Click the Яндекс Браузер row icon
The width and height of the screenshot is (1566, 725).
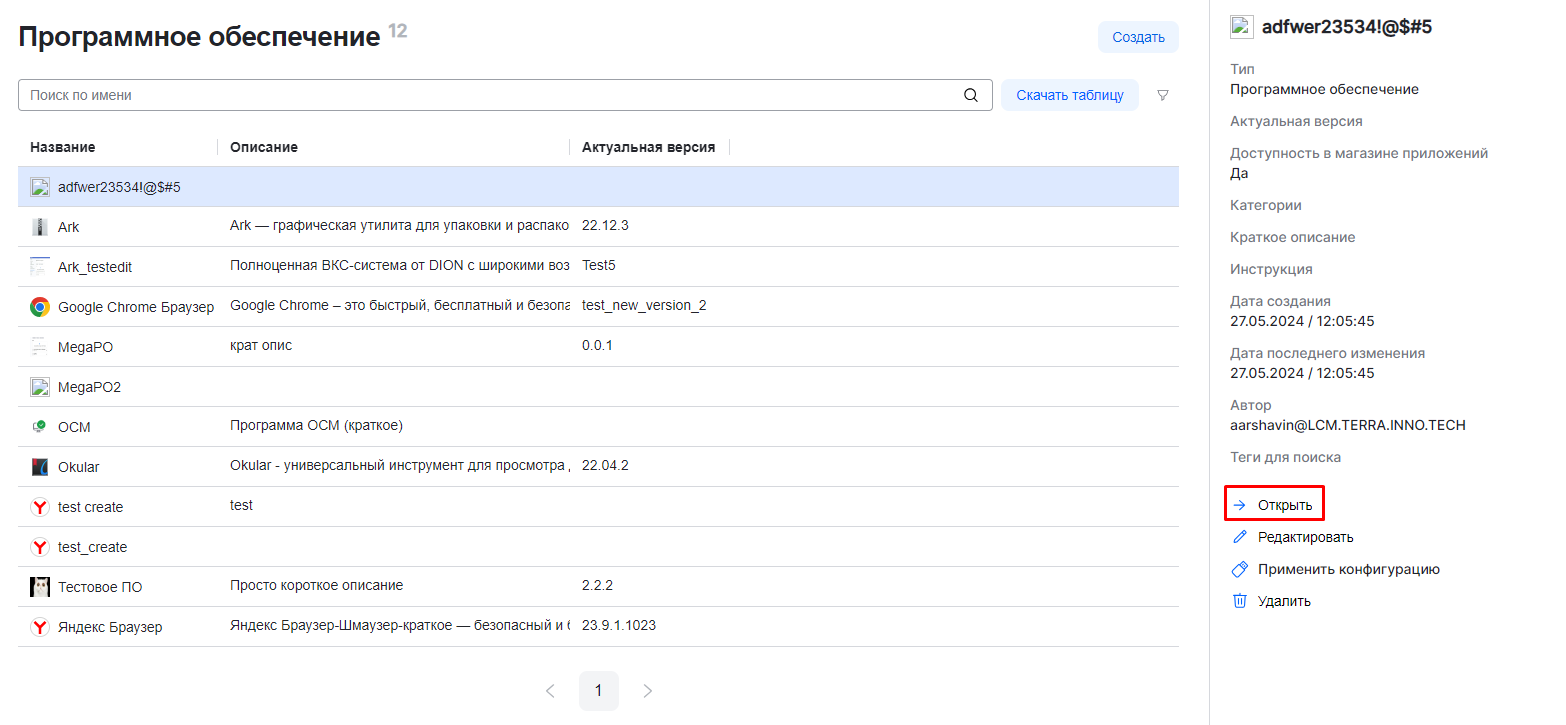[40, 627]
